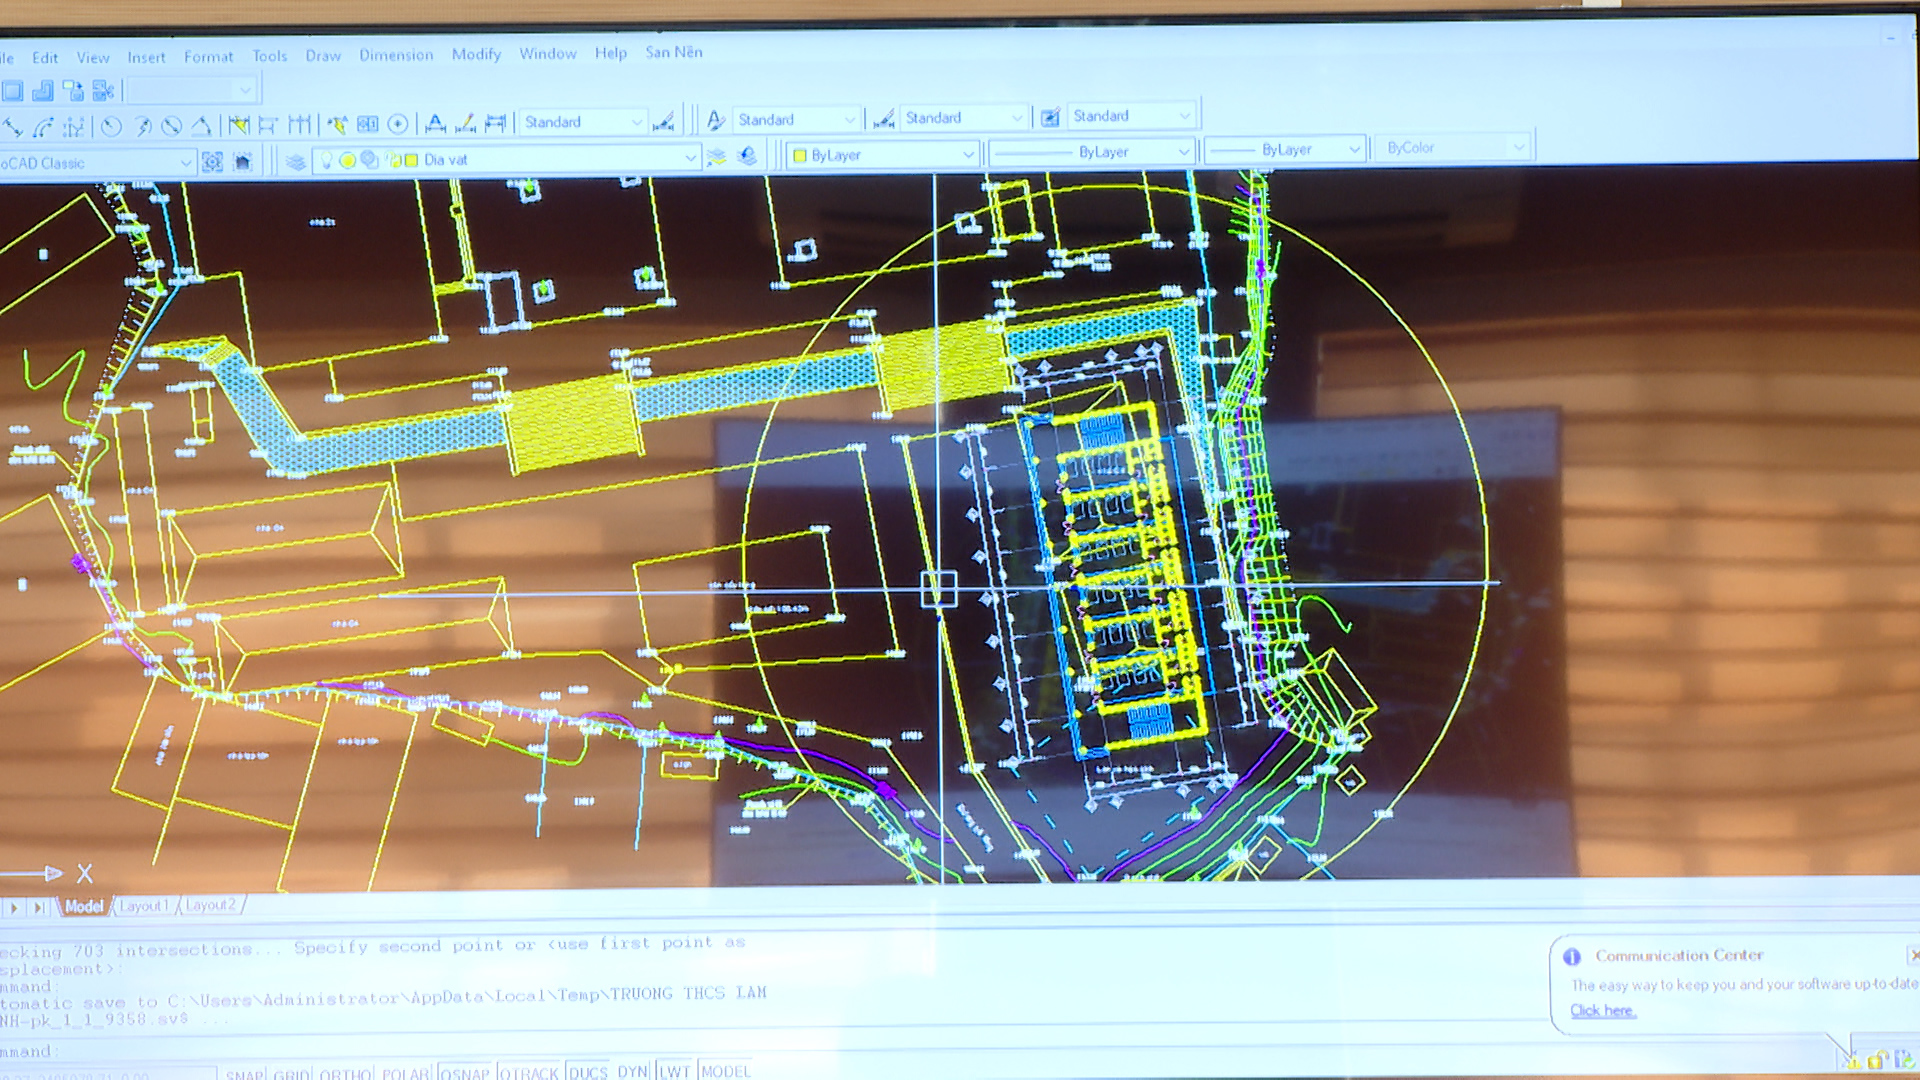The height and width of the screenshot is (1080, 1920).
Task: Click the Dimension Edit icon
Action: click(435, 123)
